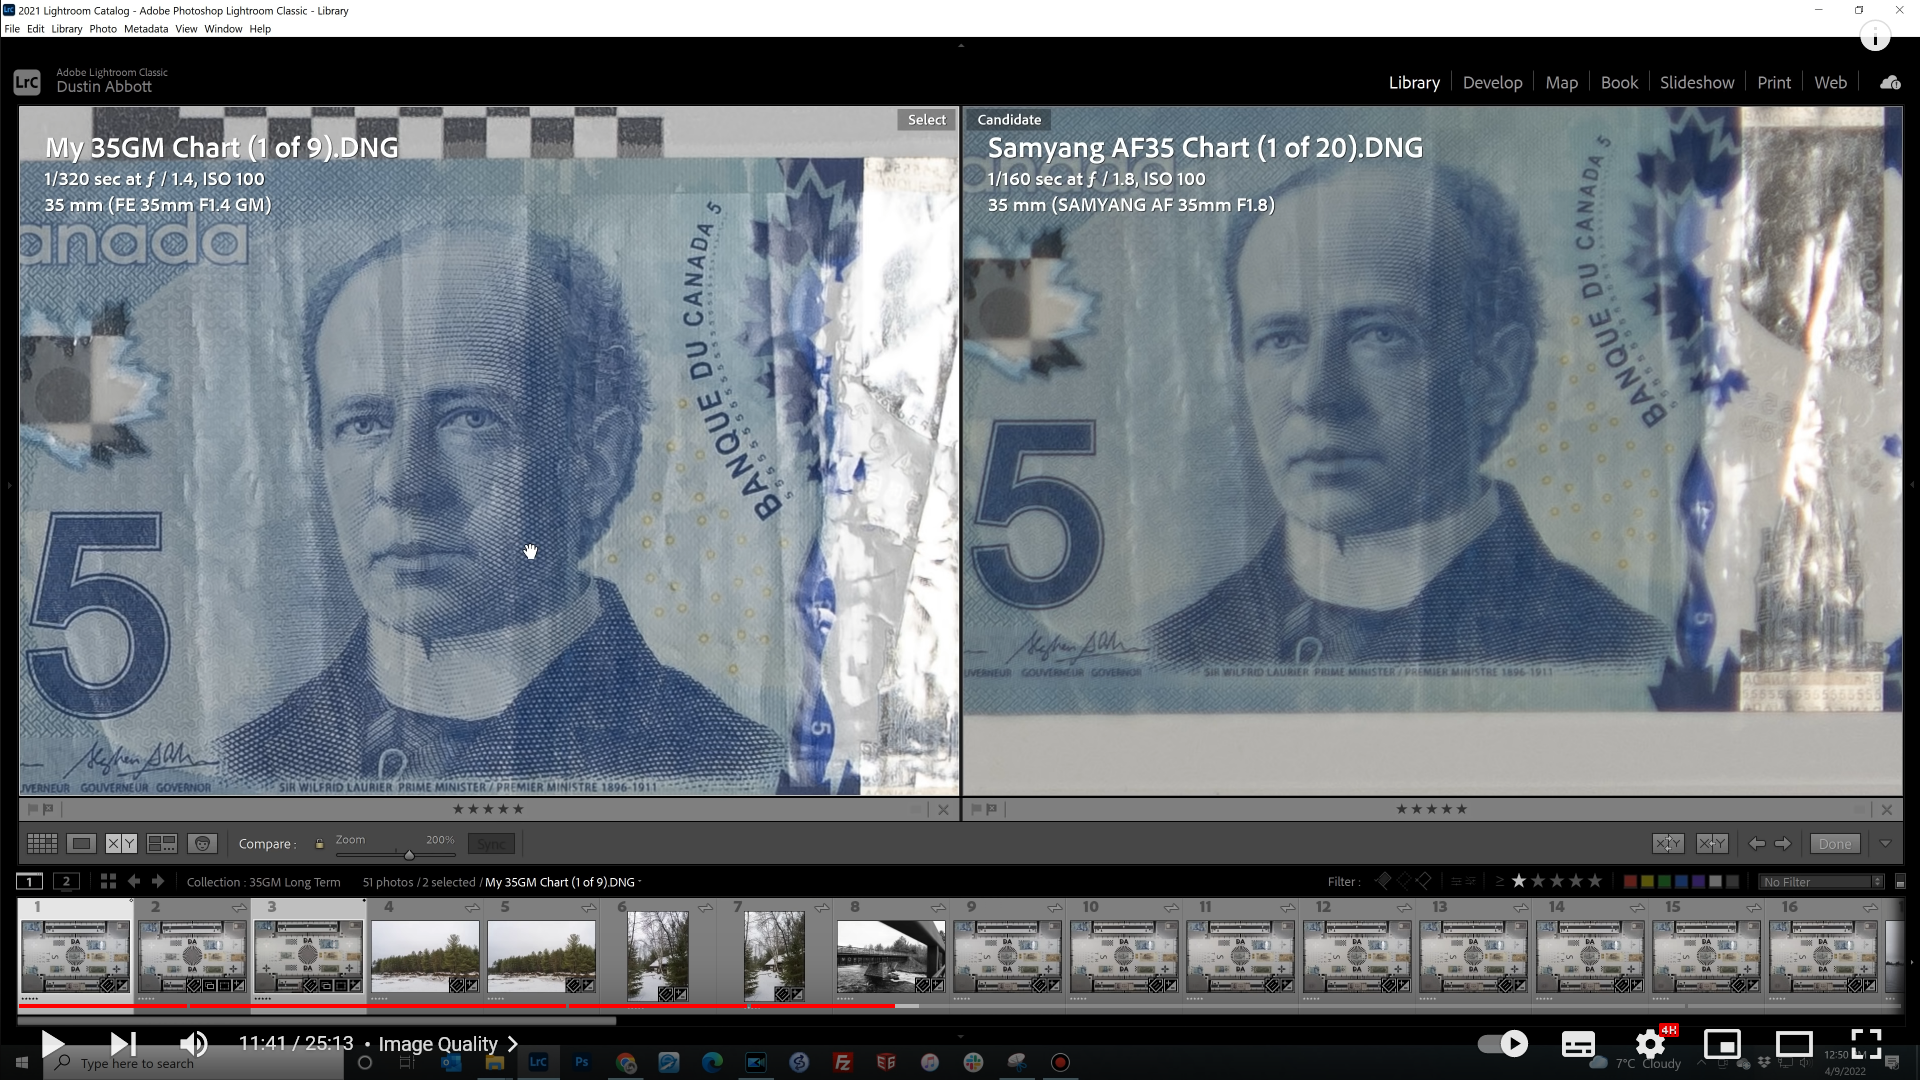Click the Make Select XY icon
1920x1080 pixels.
point(1712,844)
